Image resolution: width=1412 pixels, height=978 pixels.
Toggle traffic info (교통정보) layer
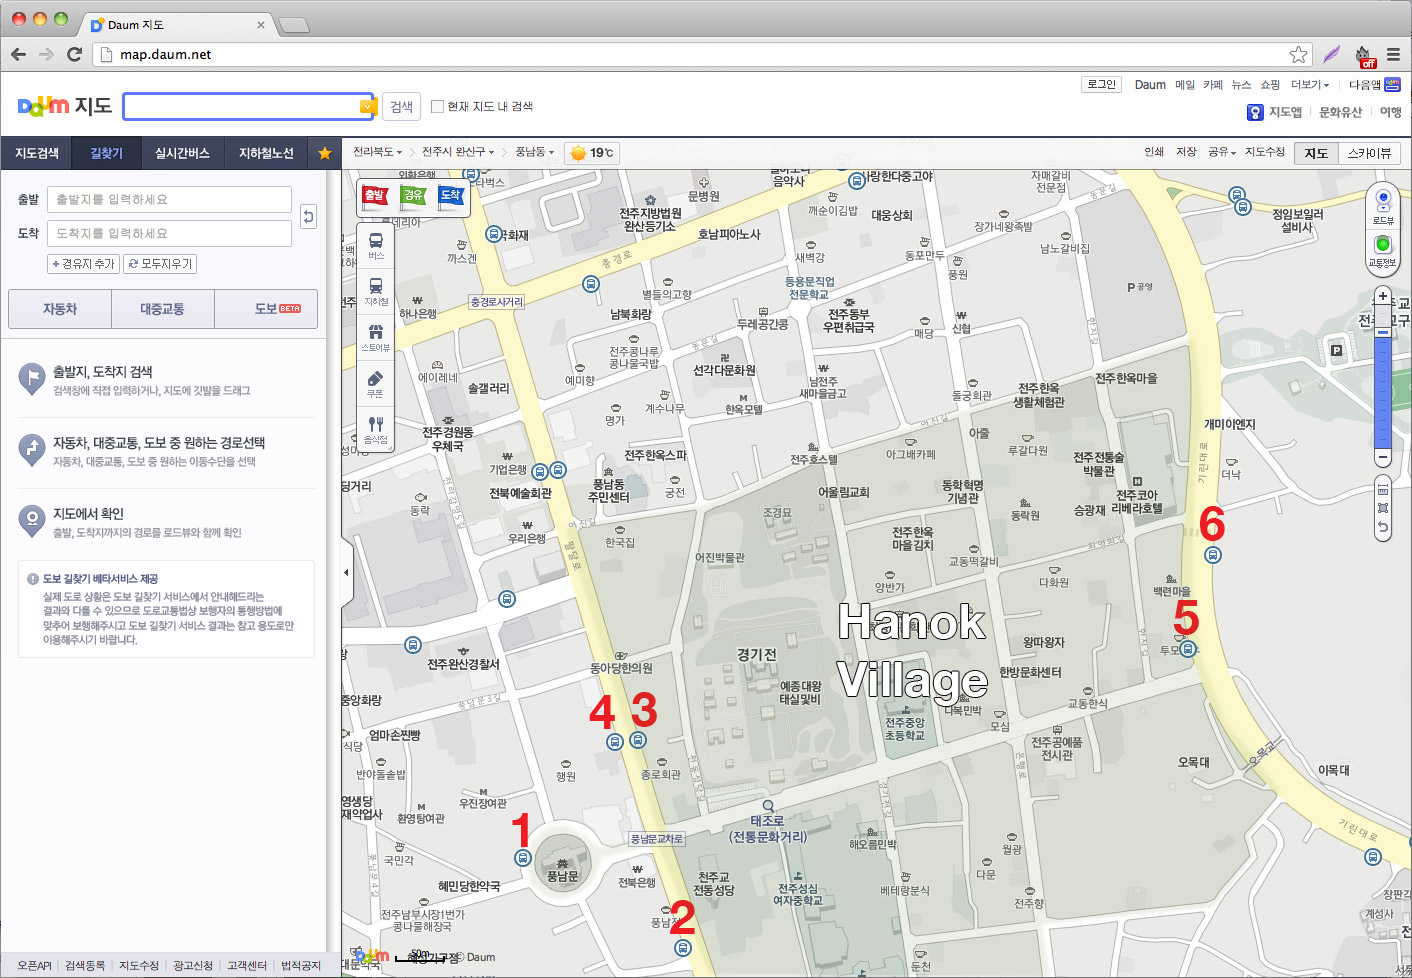1383,249
